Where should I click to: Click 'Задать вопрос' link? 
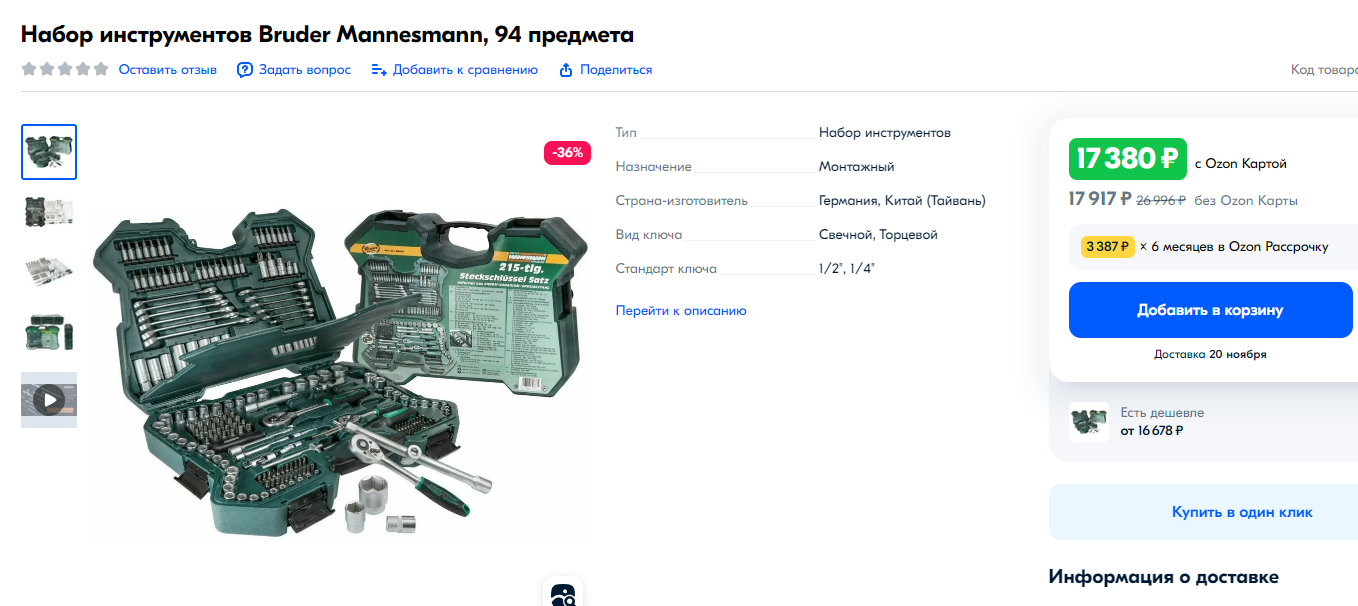pyautogui.click(x=305, y=70)
